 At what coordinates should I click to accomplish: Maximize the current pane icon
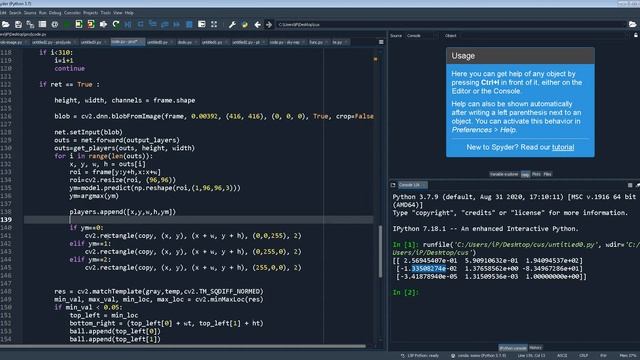point(202,24)
